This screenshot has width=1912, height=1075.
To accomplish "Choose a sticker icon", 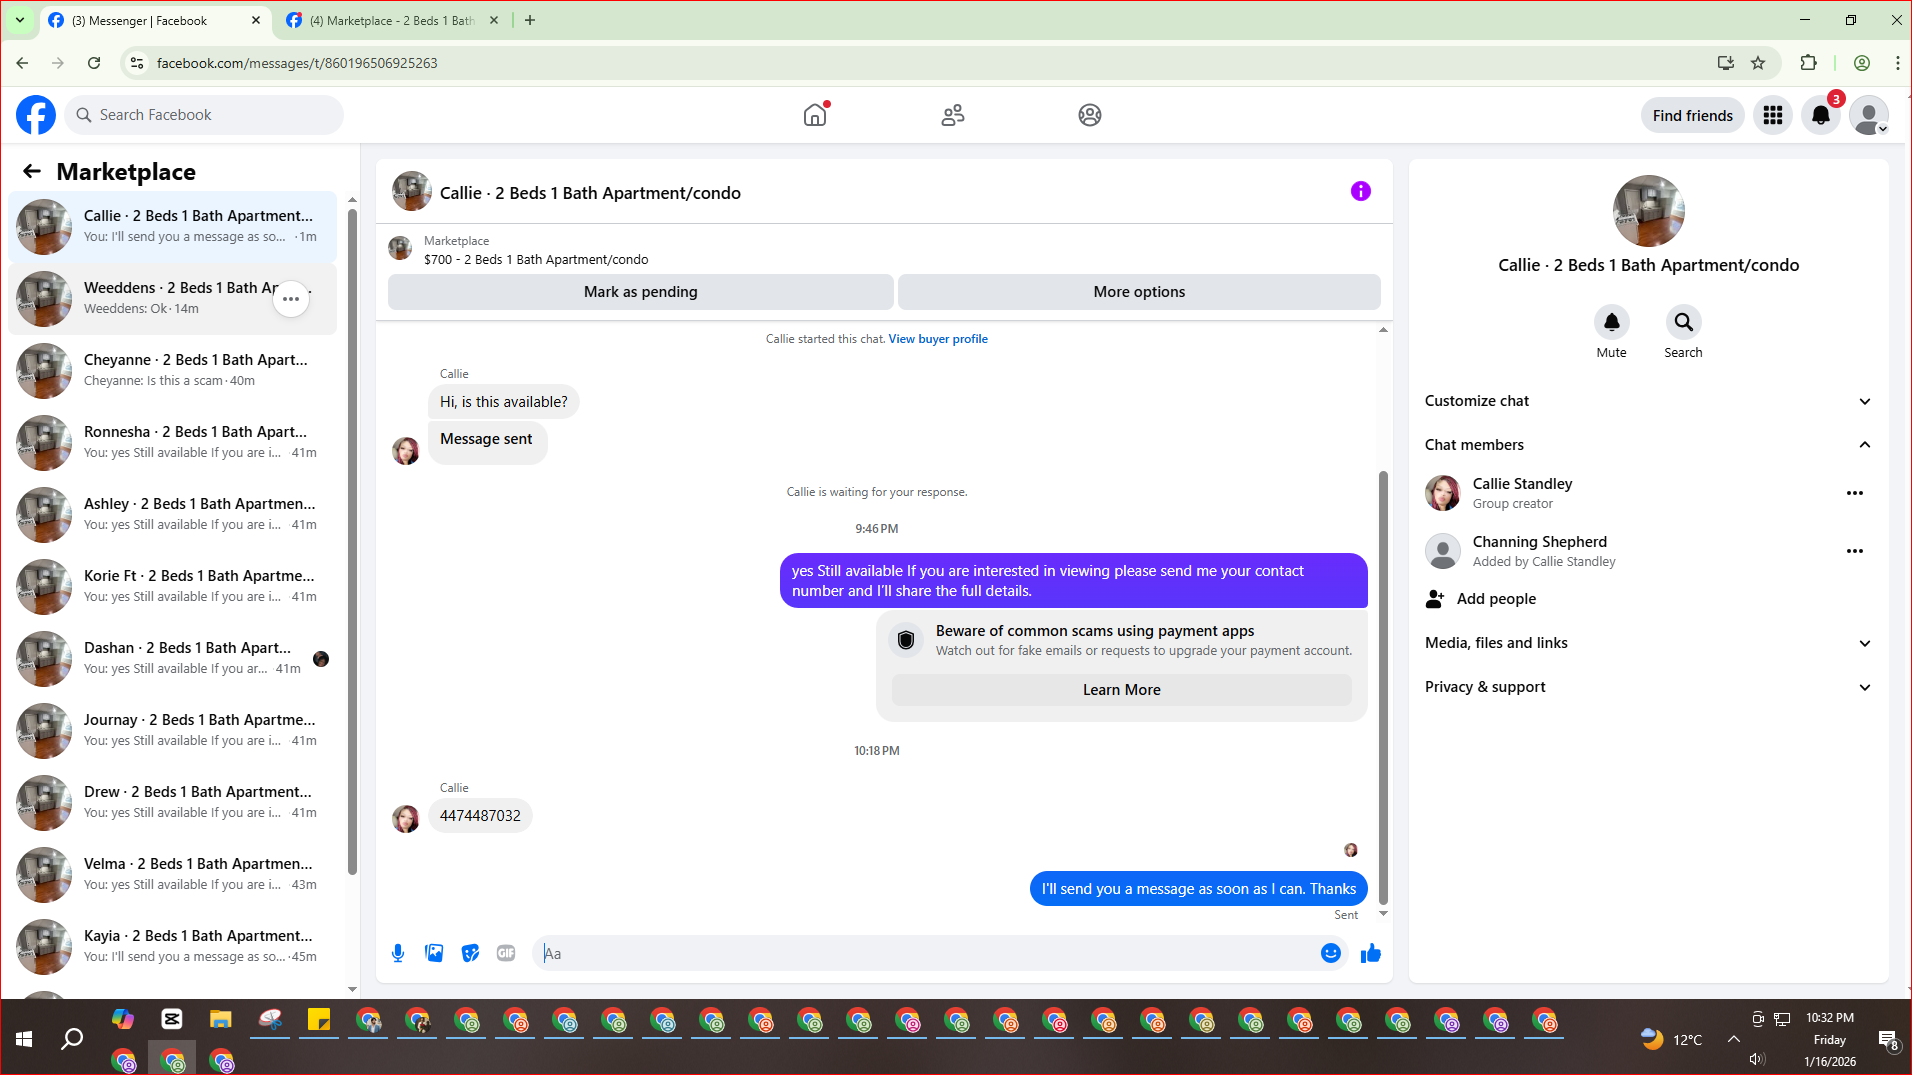I will (x=470, y=953).
